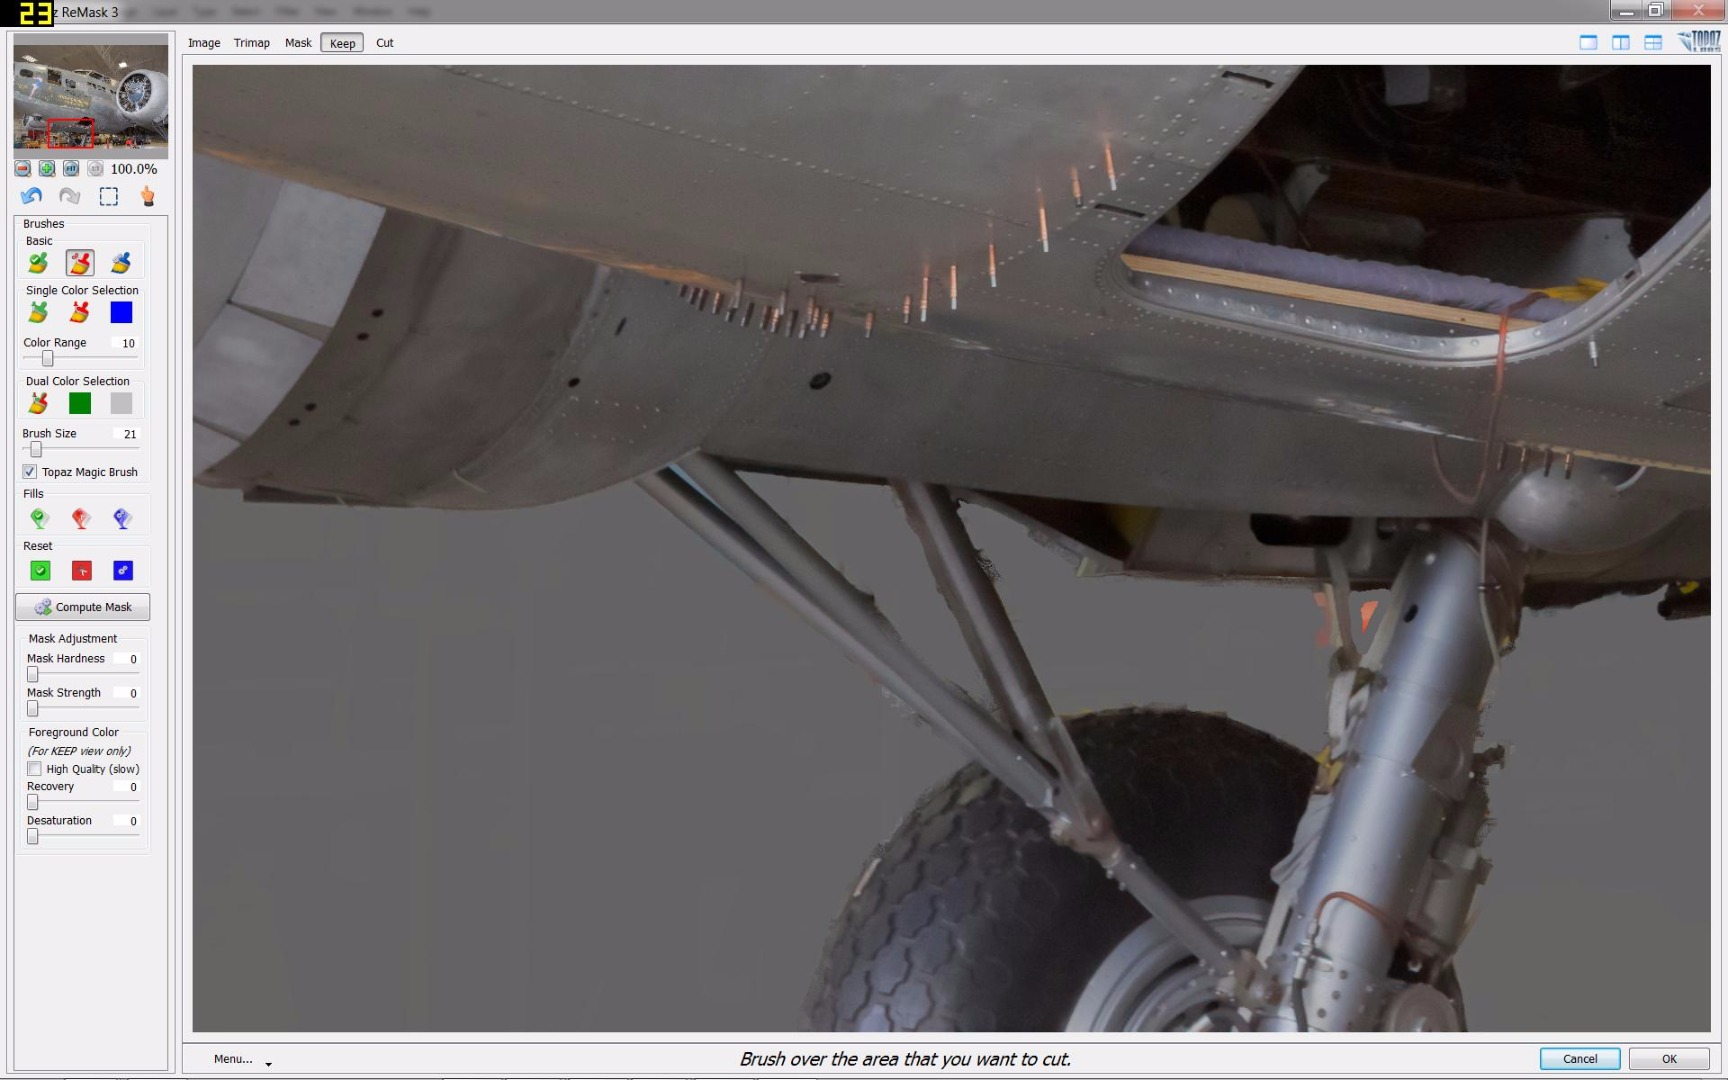Click the Recovery value field
The width and height of the screenshot is (1728, 1080).
click(x=127, y=787)
